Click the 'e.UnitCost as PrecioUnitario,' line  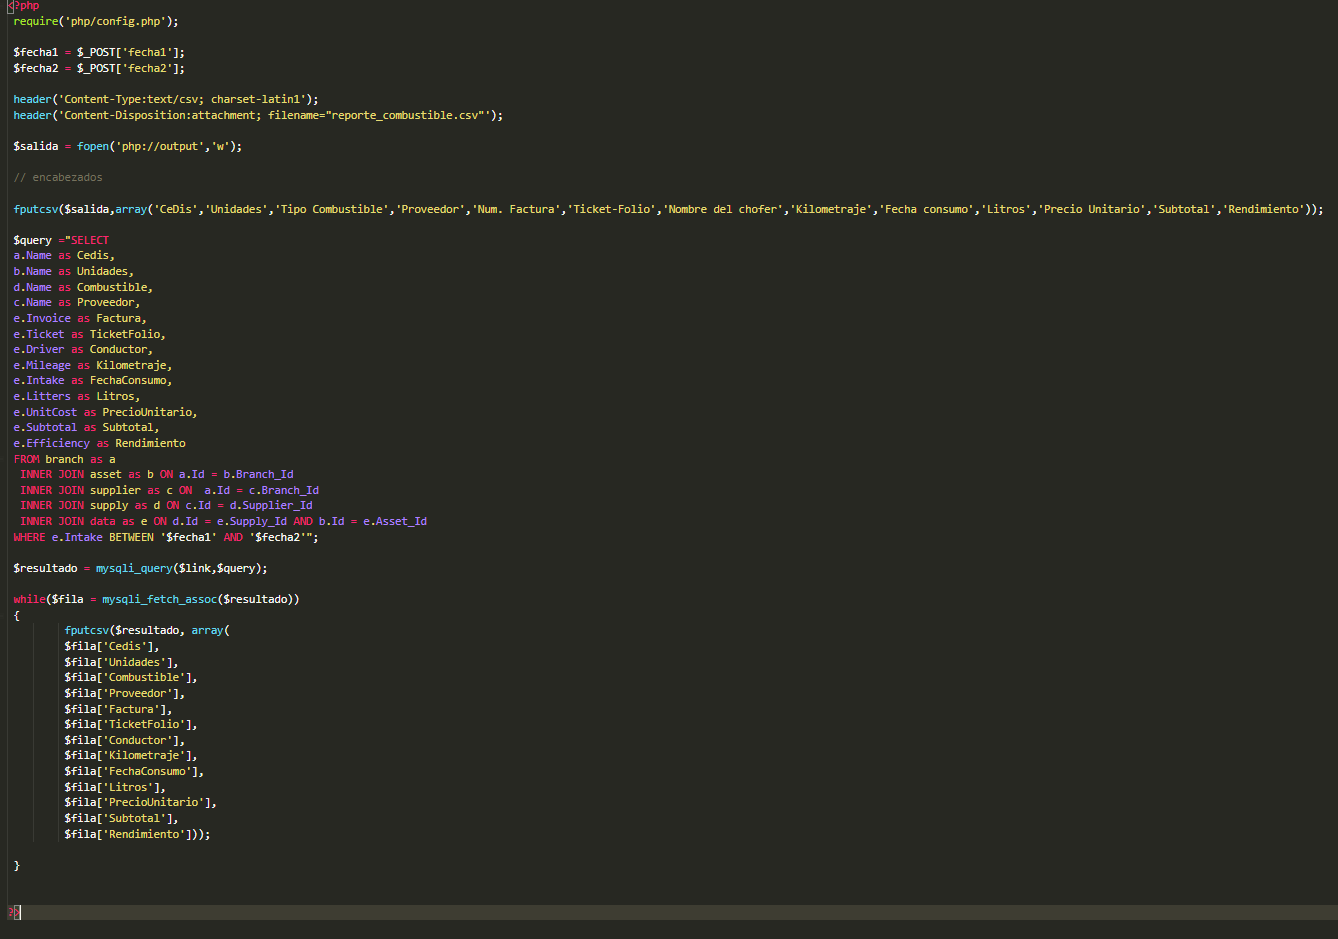[105, 412]
